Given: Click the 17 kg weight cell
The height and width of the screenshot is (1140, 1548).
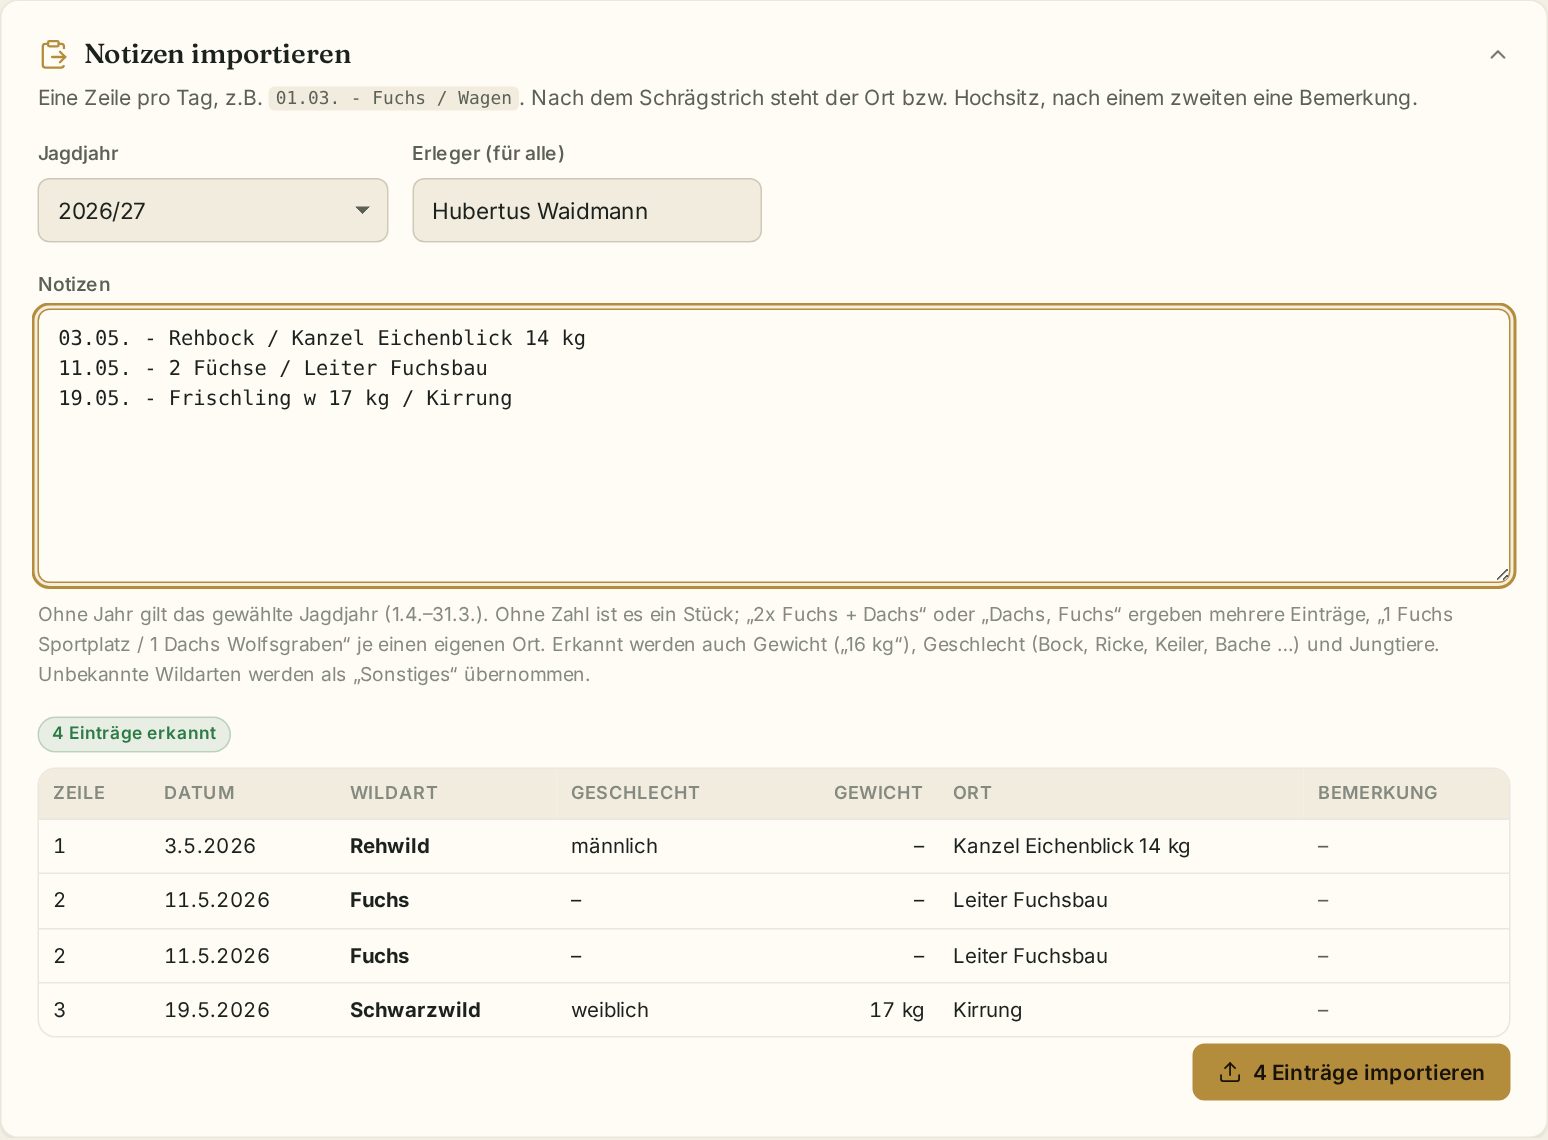Looking at the screenshot, I should (x=896, y=1010).
